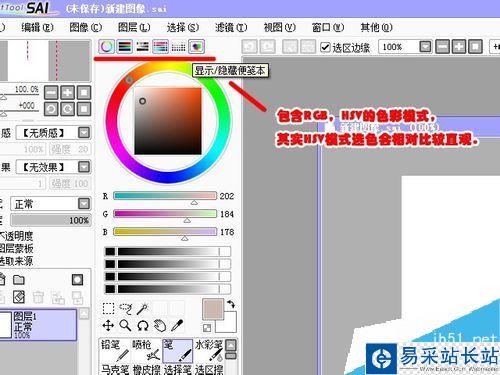500x375 pixels.
Task: Click the toolbar reset zoom square button
Action: click(476, 47)
